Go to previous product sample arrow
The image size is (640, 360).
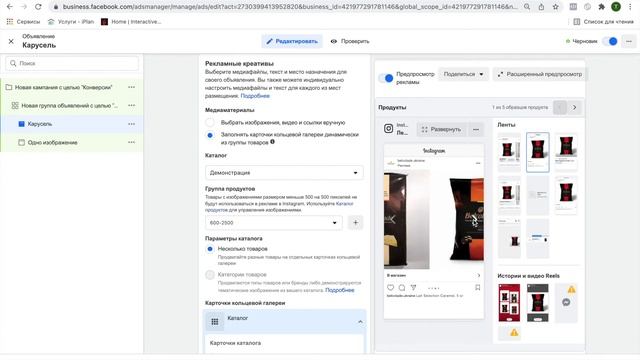[x=560, y=107]
